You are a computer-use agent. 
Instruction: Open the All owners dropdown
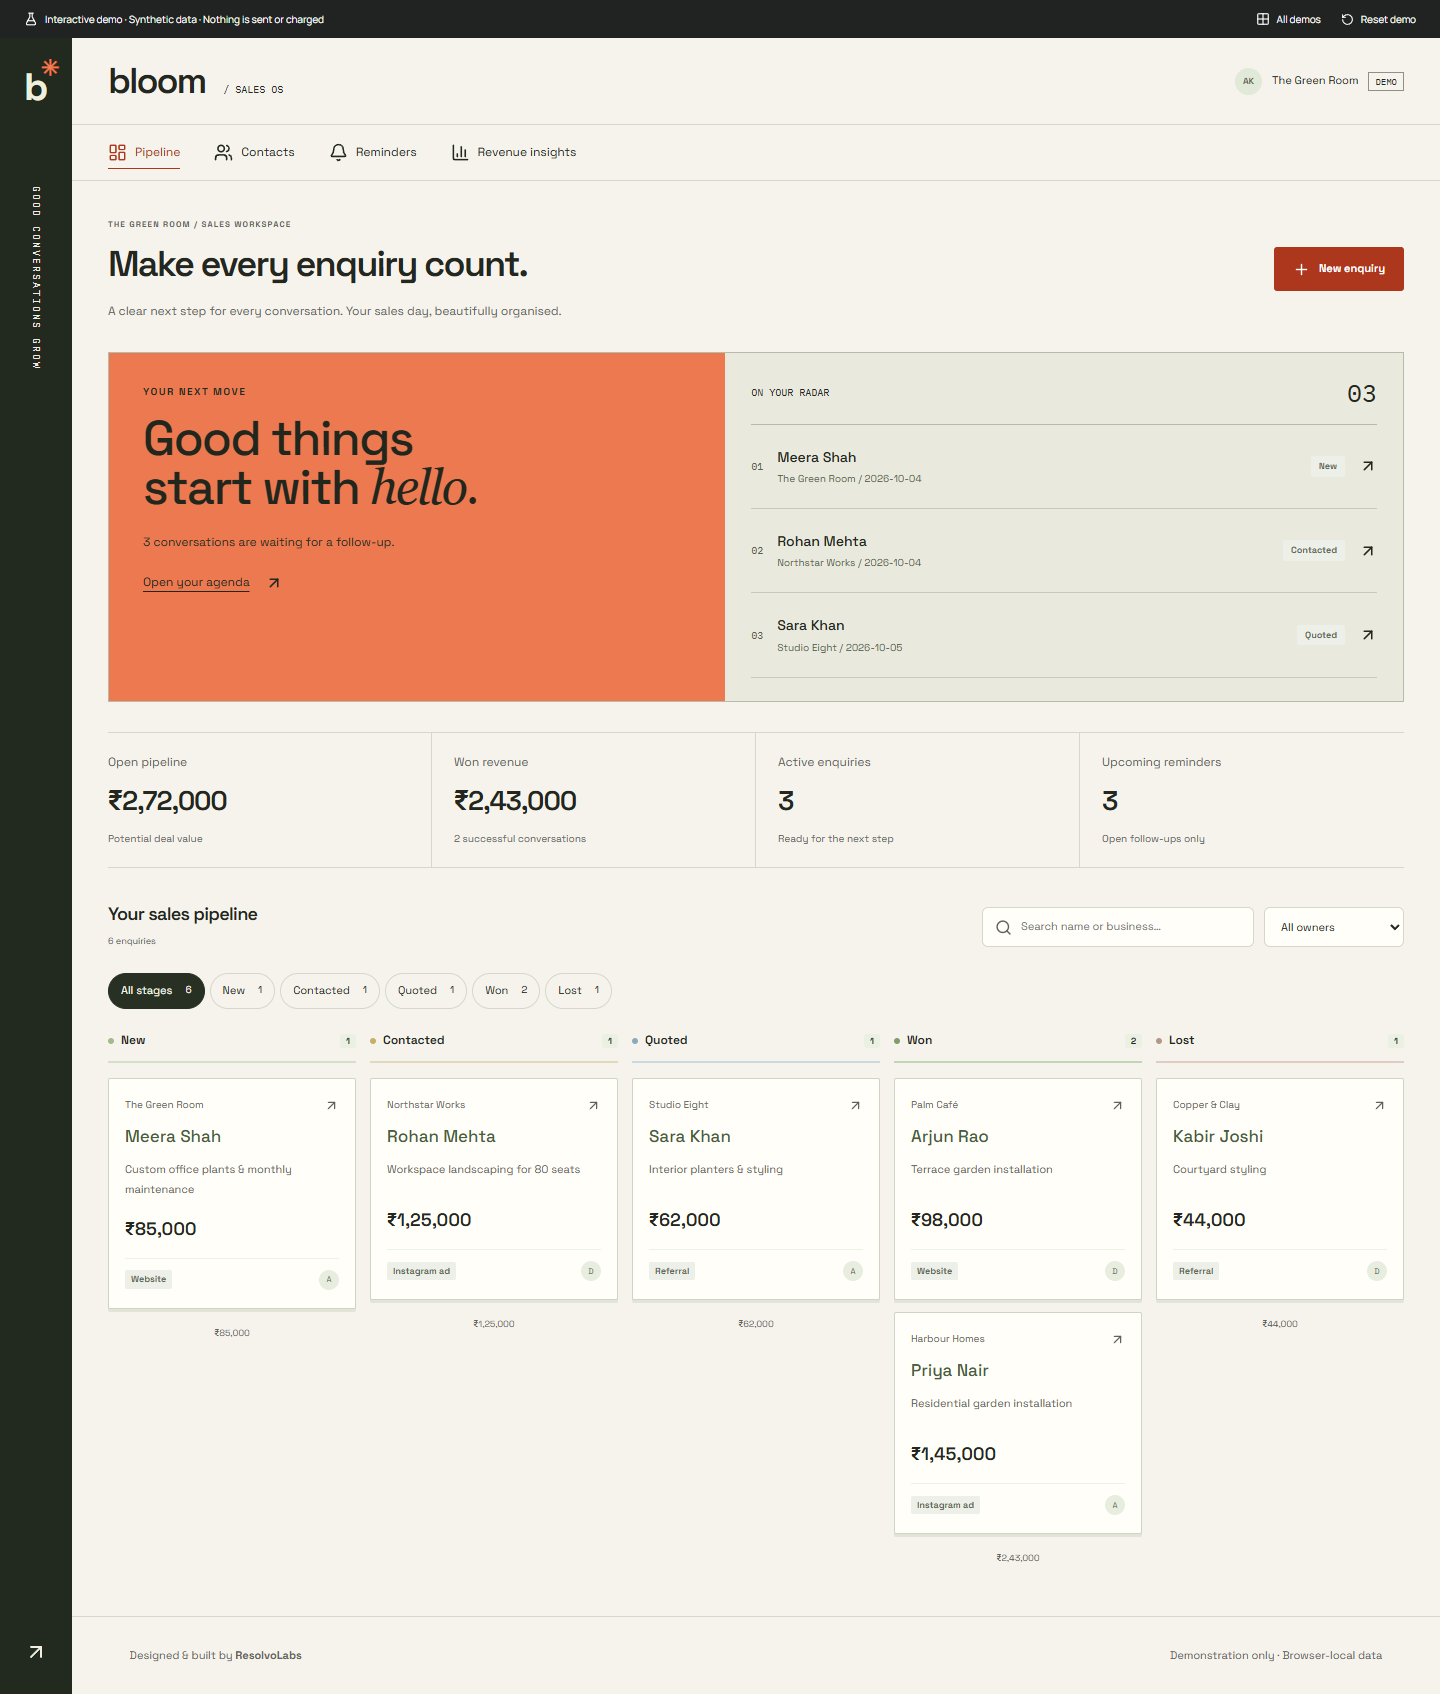click(x=1334, y=927)
